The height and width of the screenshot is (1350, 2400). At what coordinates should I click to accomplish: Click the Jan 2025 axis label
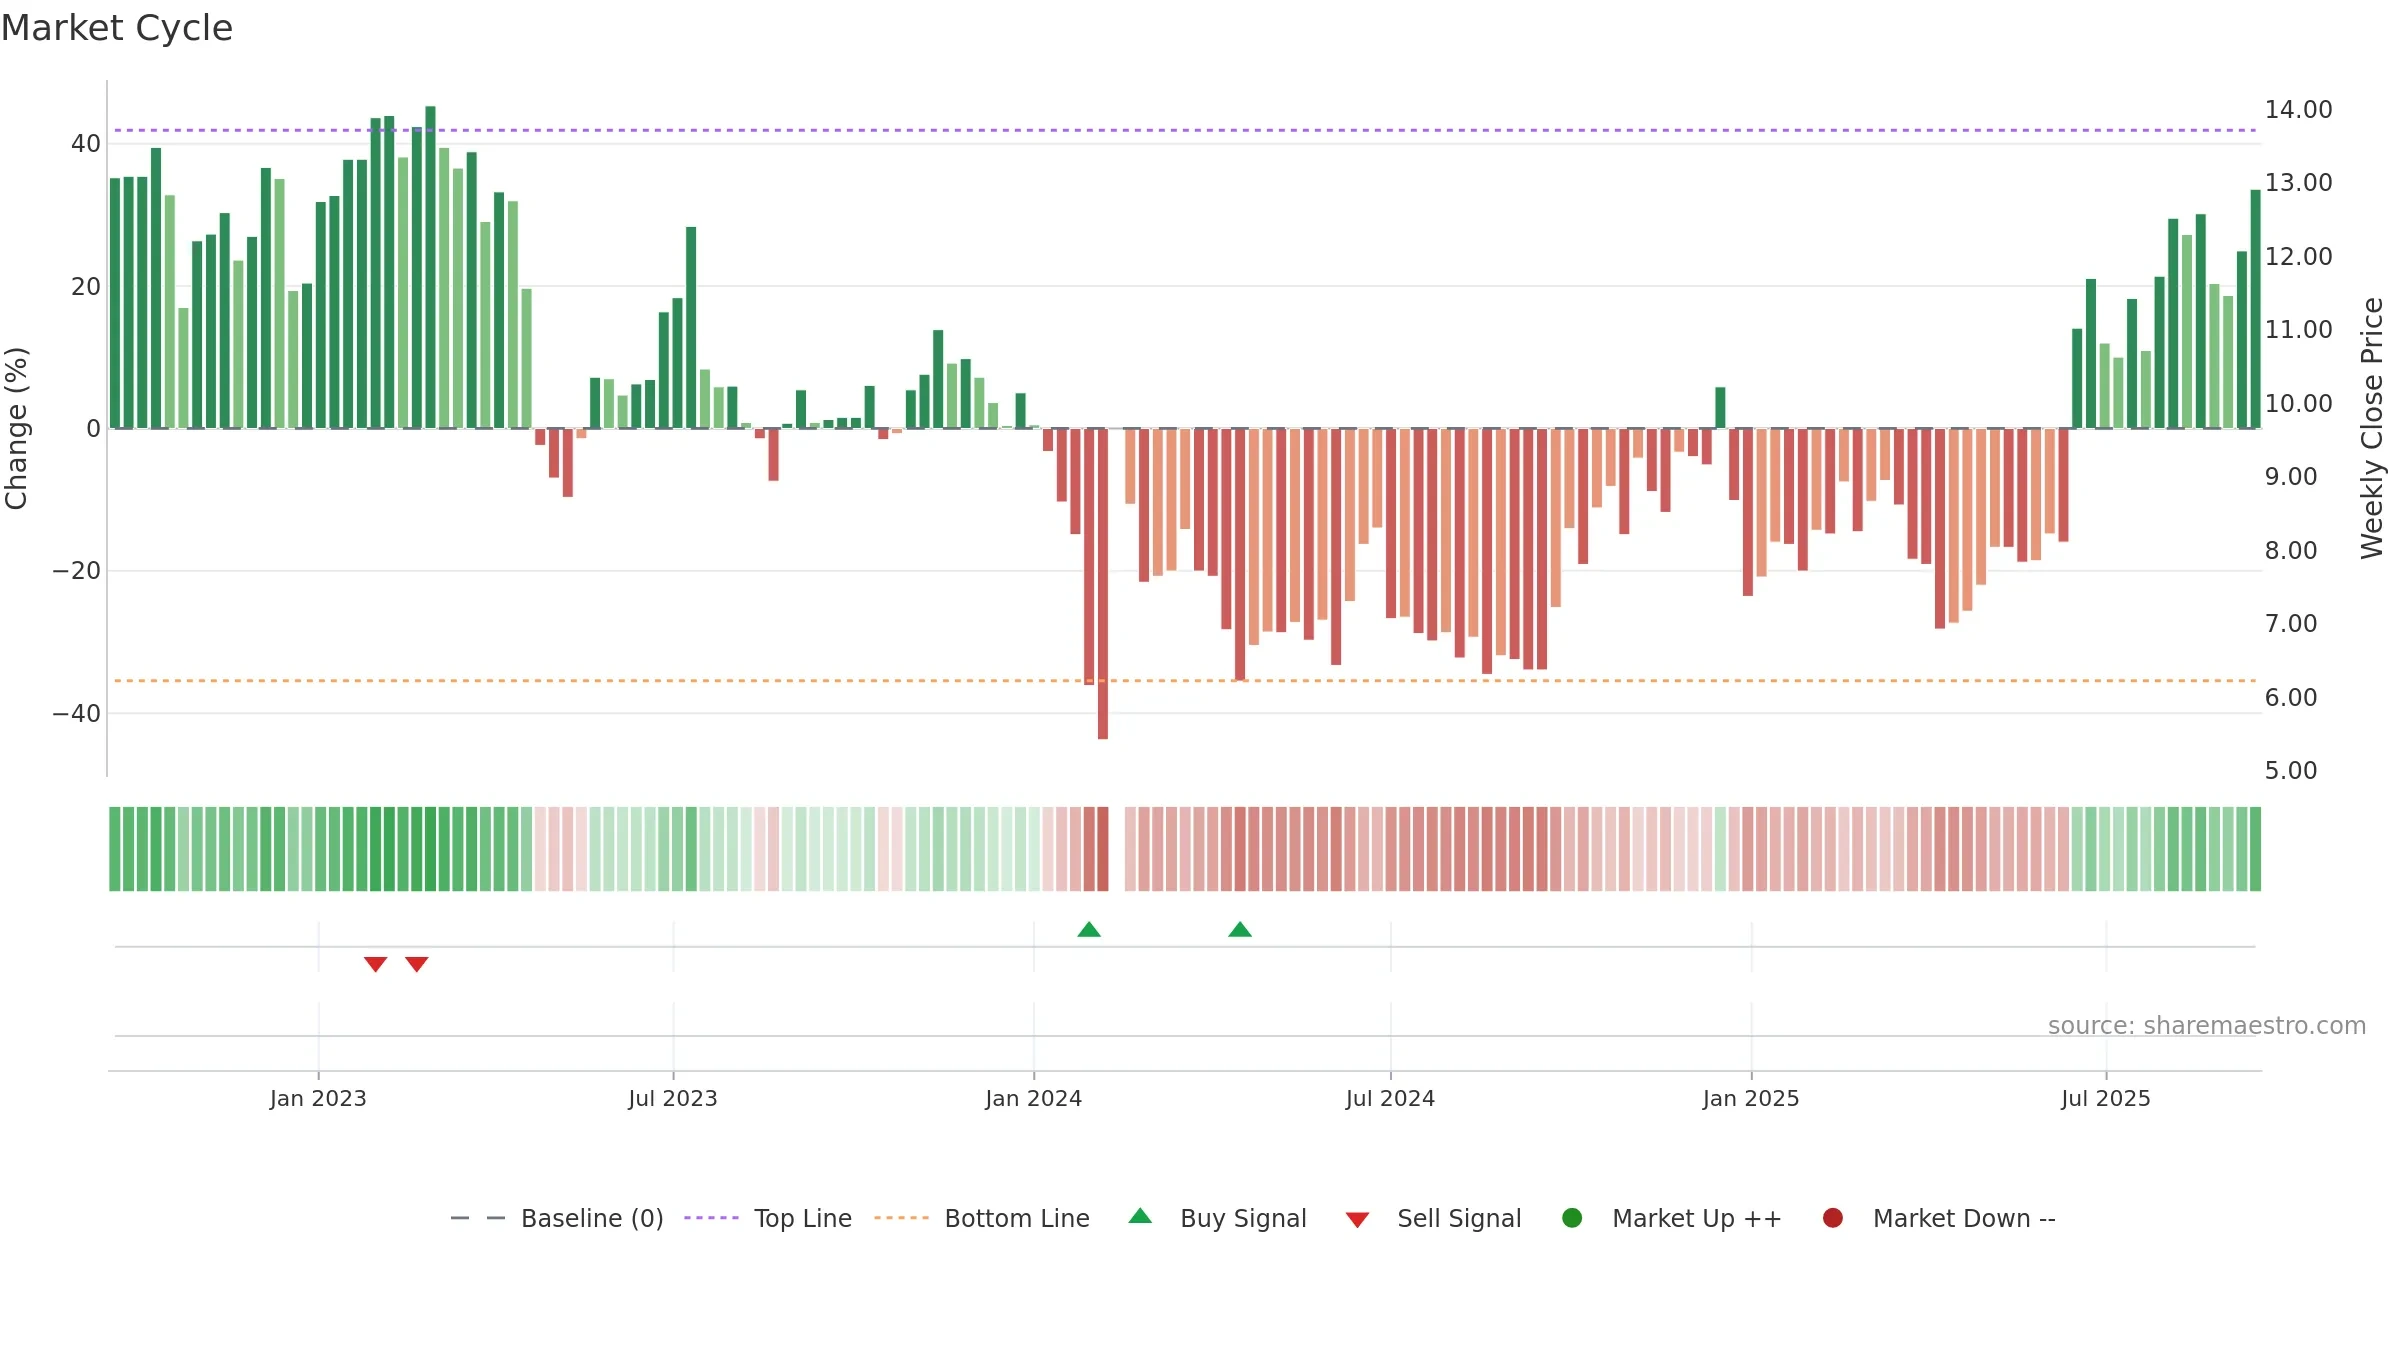pyautogui.click(x=1751, y=1099)
